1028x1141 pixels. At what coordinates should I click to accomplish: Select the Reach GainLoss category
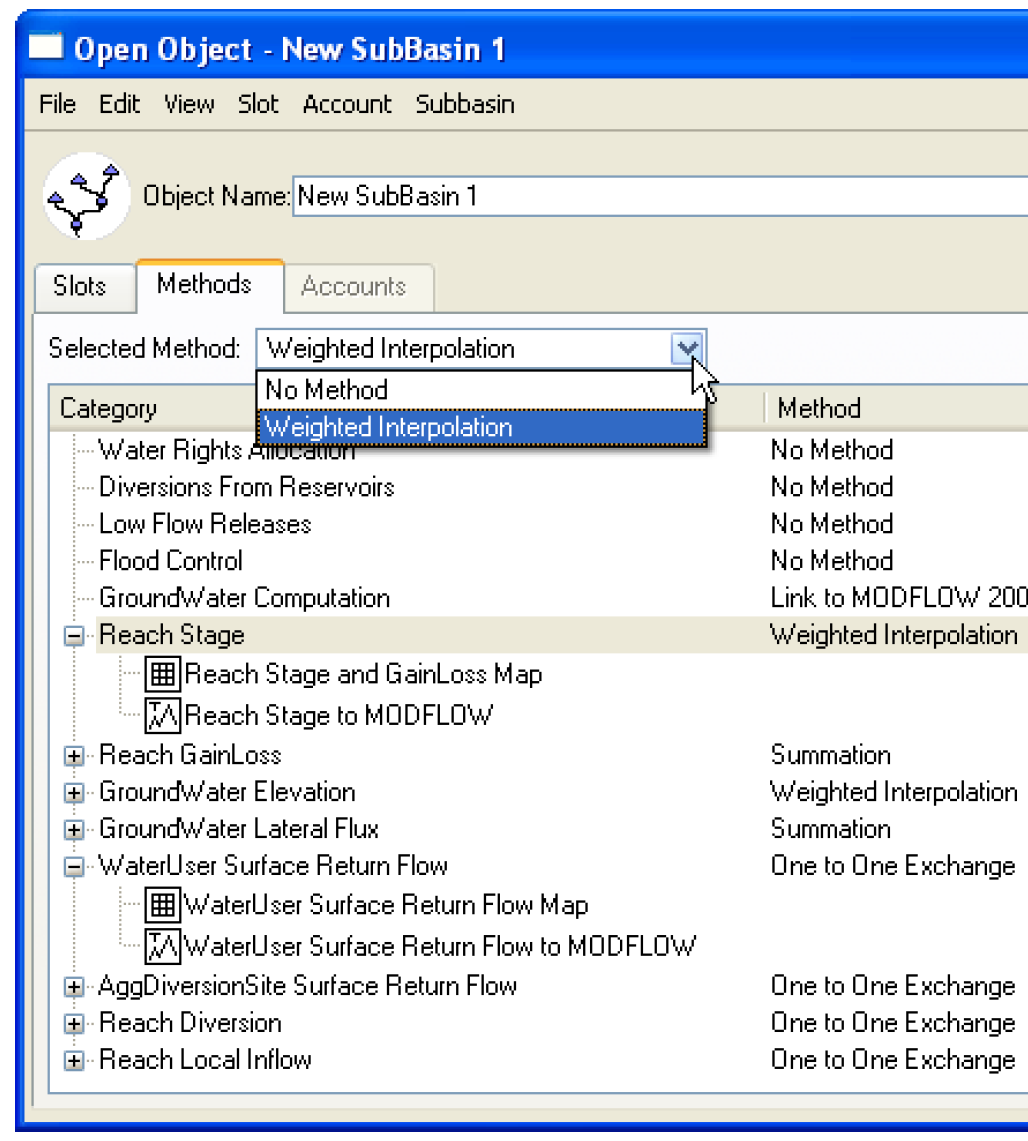click(x=190, y=755)
